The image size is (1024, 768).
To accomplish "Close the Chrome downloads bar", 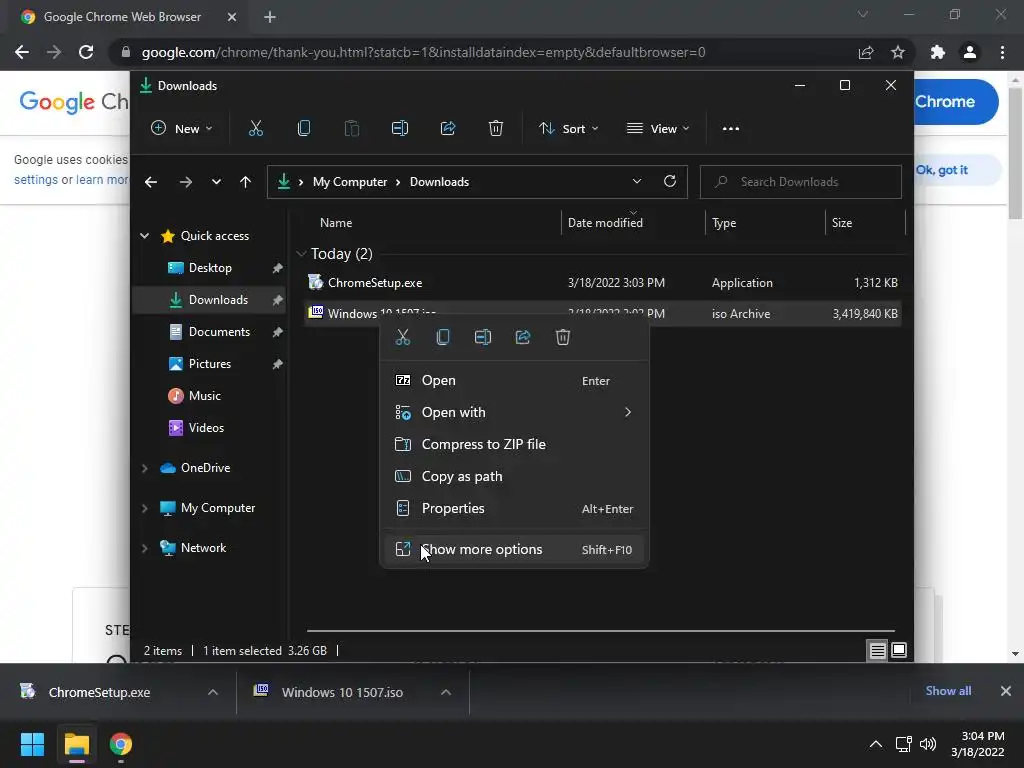I will tap(1006, 691).
